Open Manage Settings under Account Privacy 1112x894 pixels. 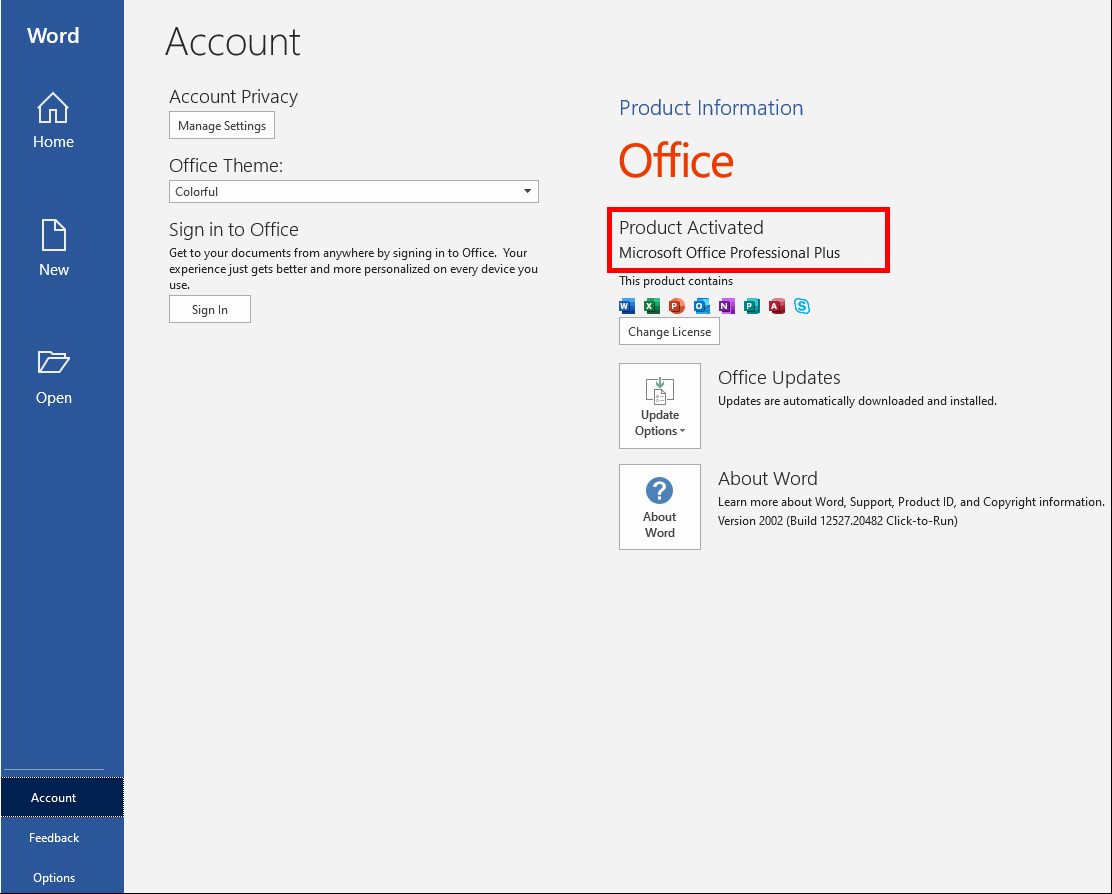pos(221,125)
